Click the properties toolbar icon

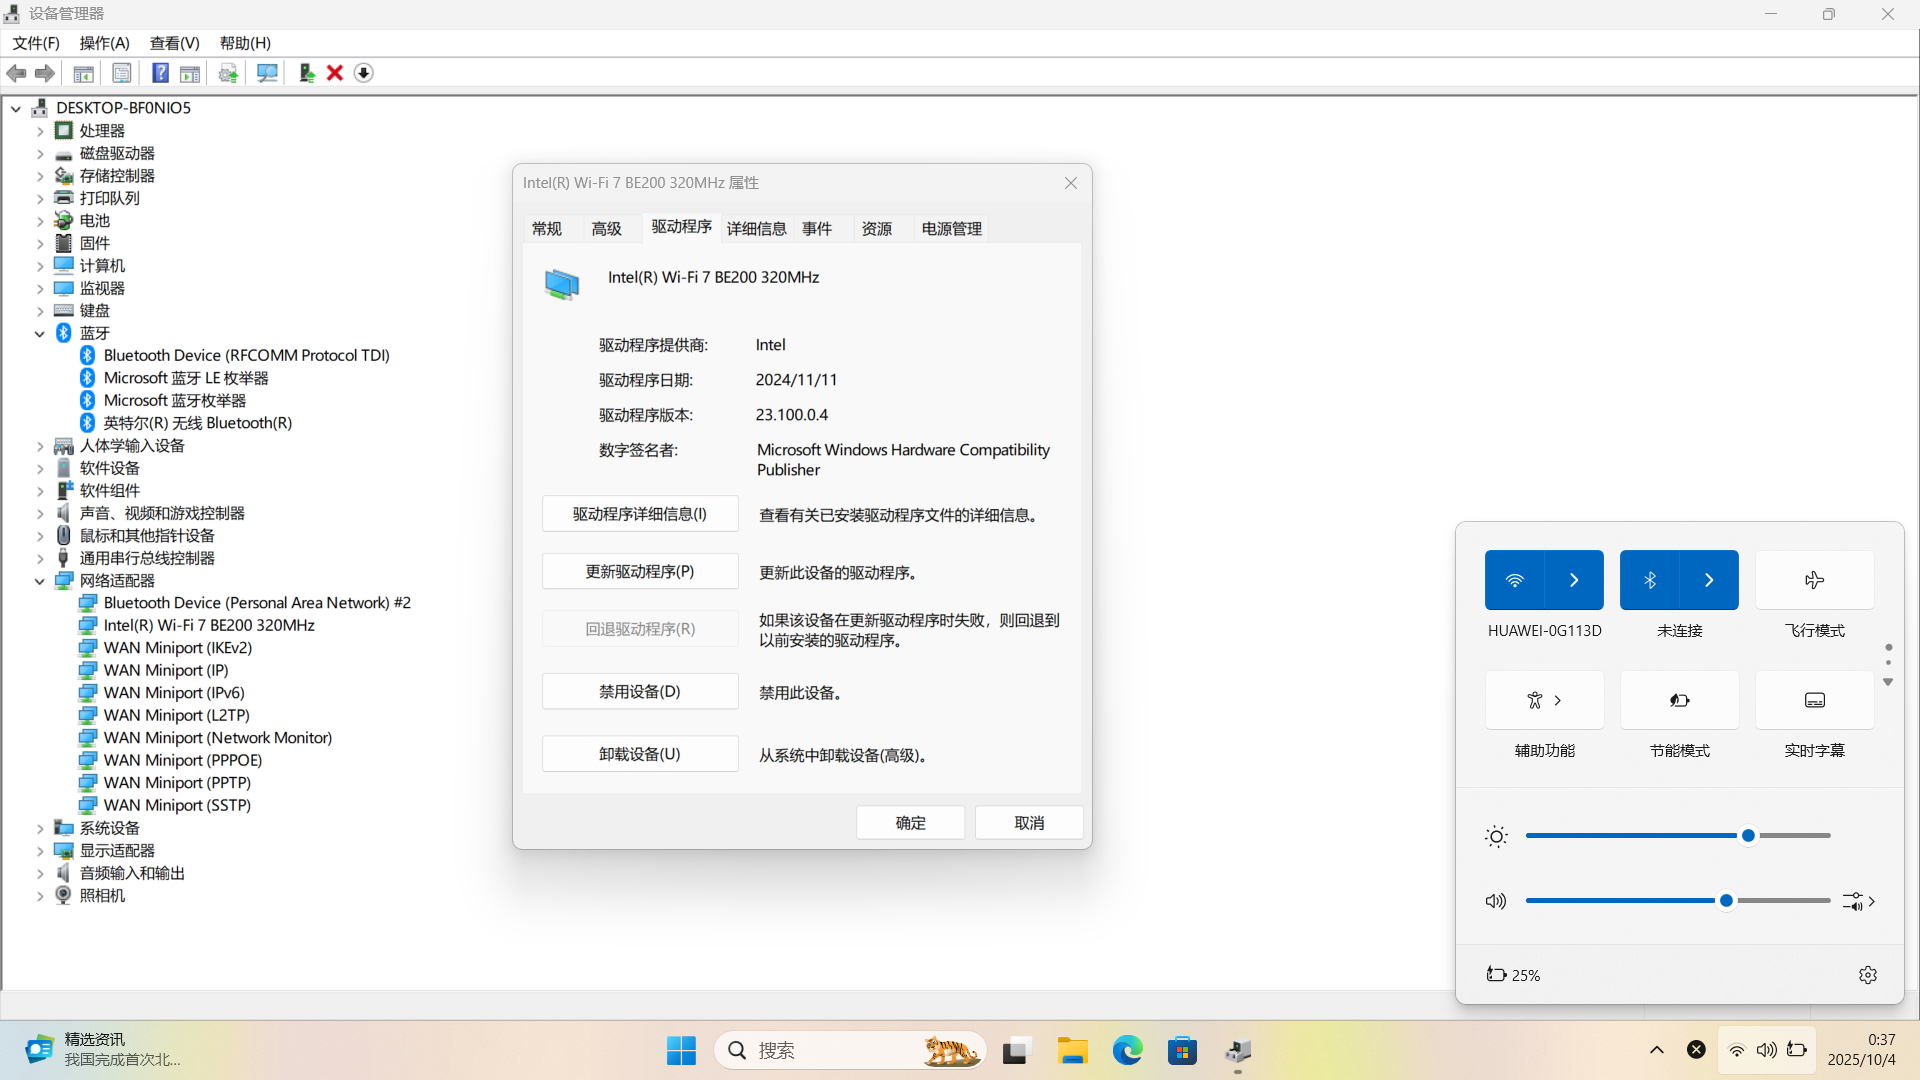[x=122, y=73]
